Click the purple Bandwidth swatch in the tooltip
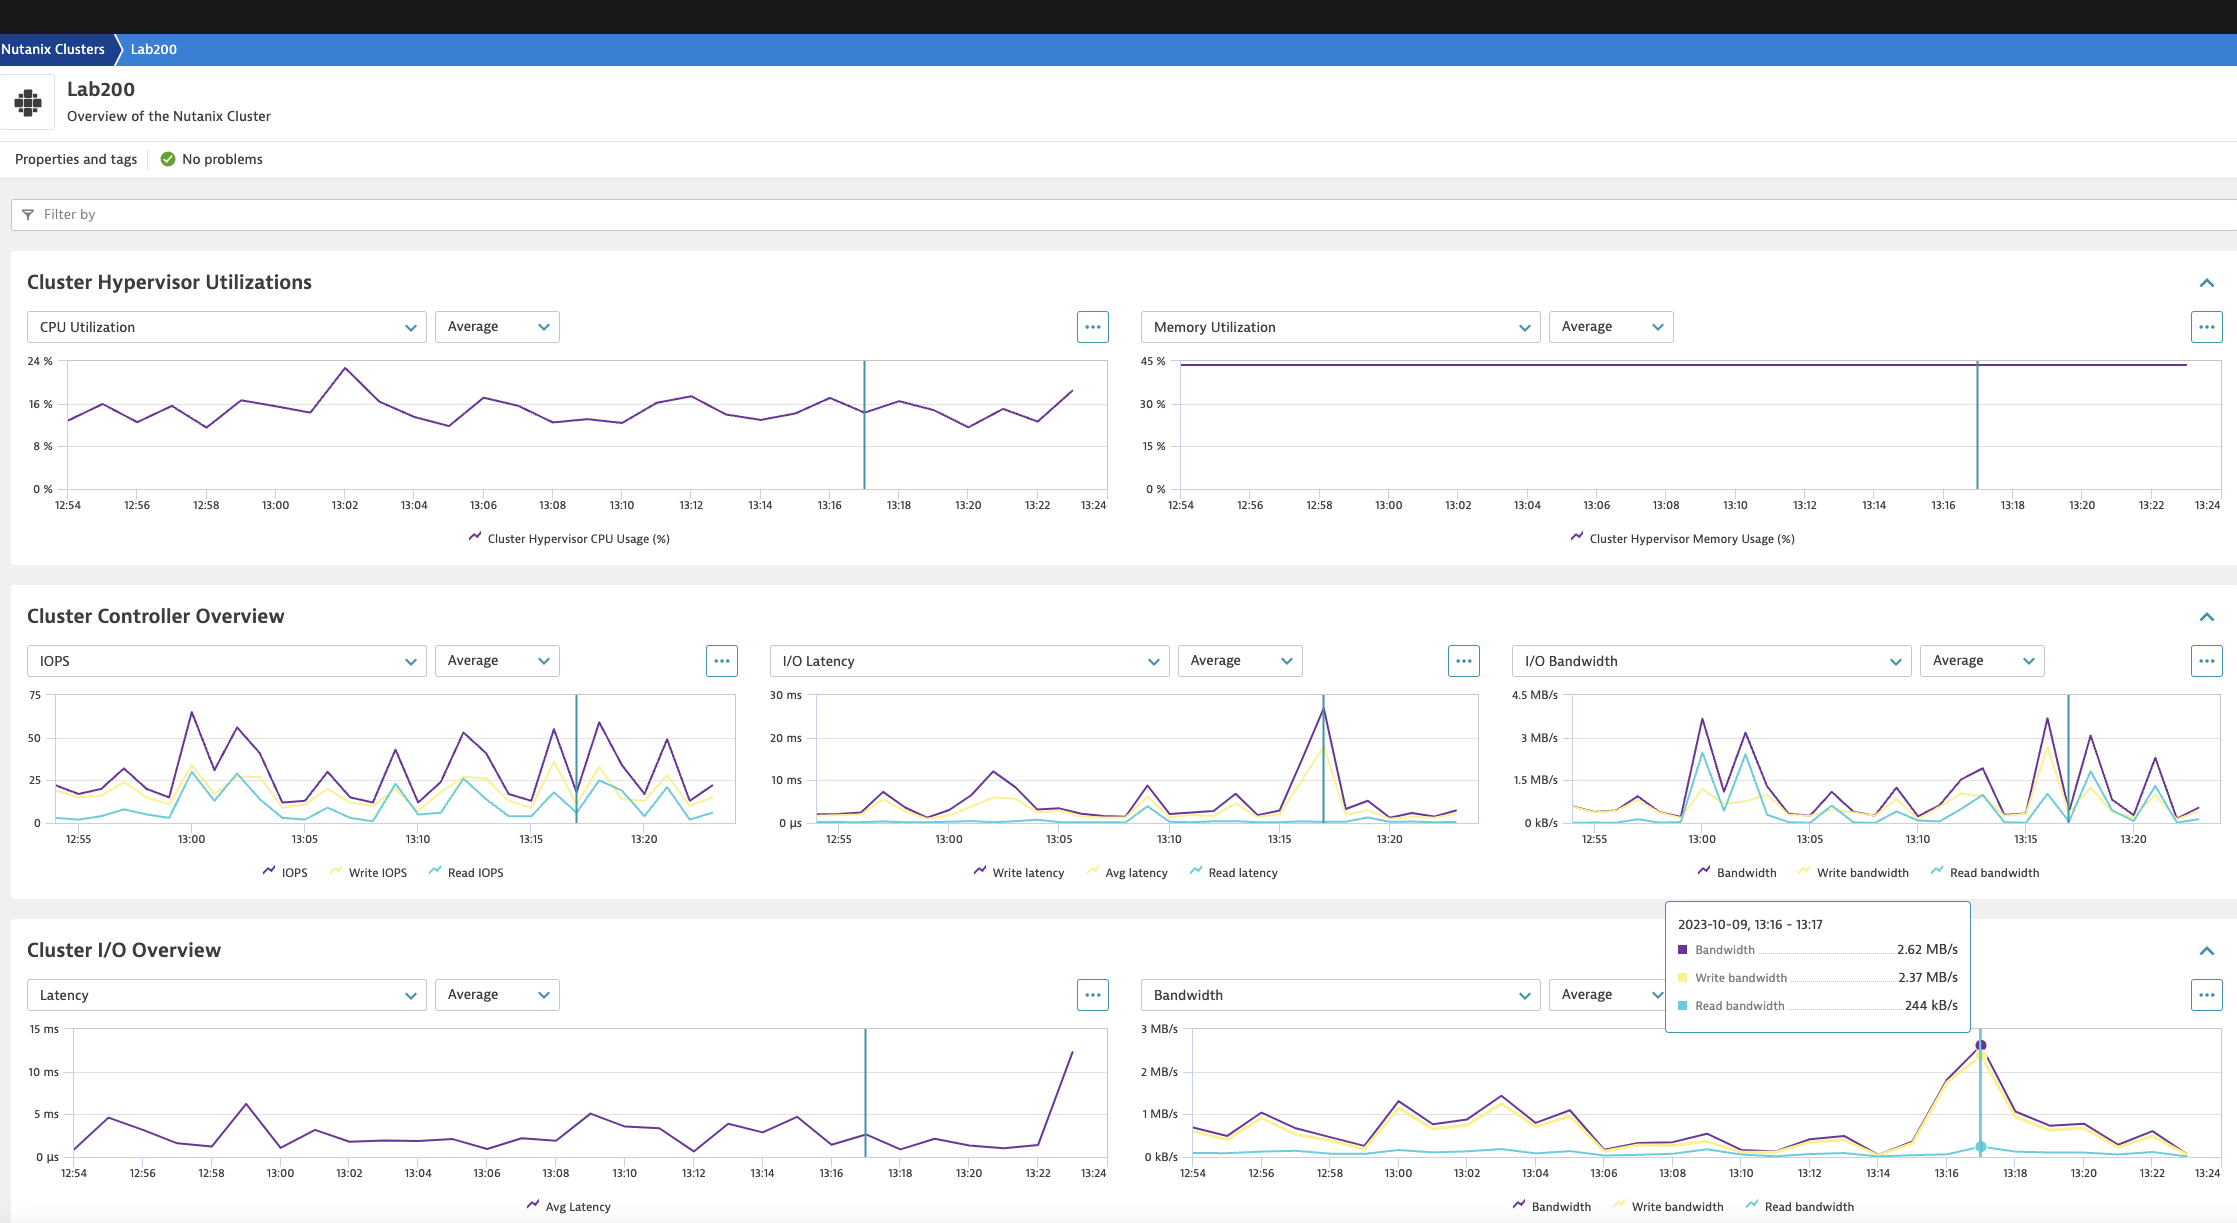2237x1223 pixels. [1682, 950]
